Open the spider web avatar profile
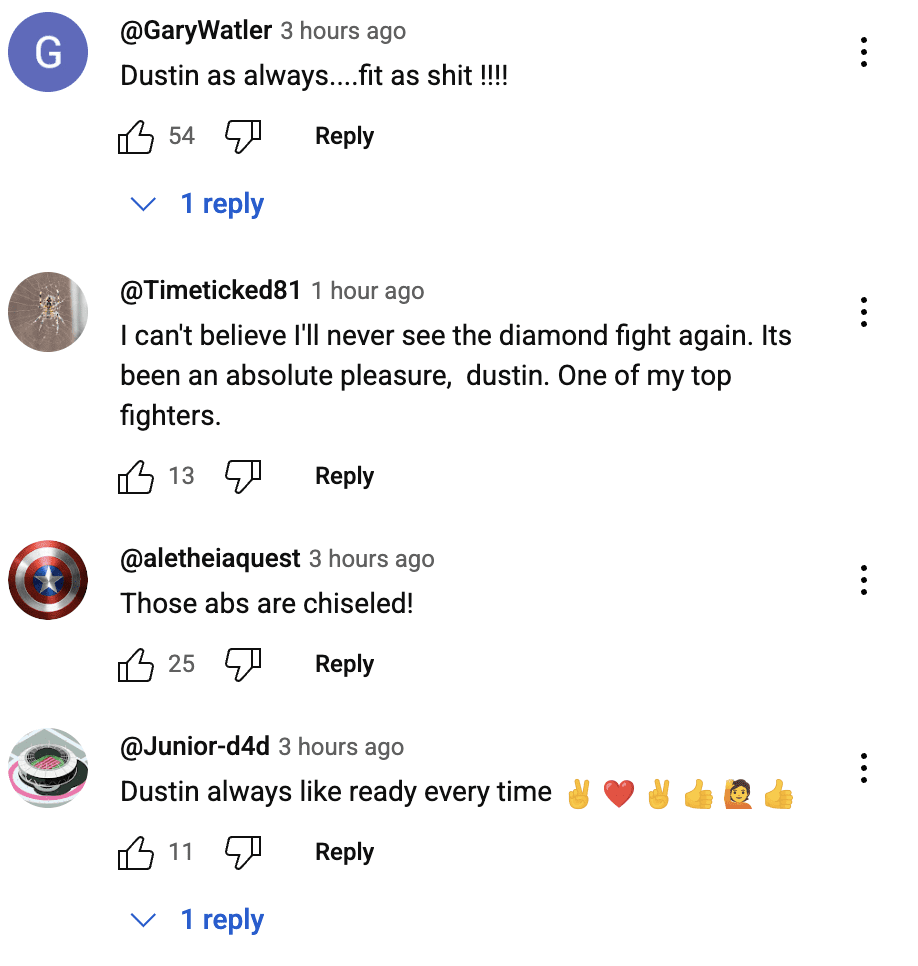Viewport: 918px width, 966px height. coord(48,312)
